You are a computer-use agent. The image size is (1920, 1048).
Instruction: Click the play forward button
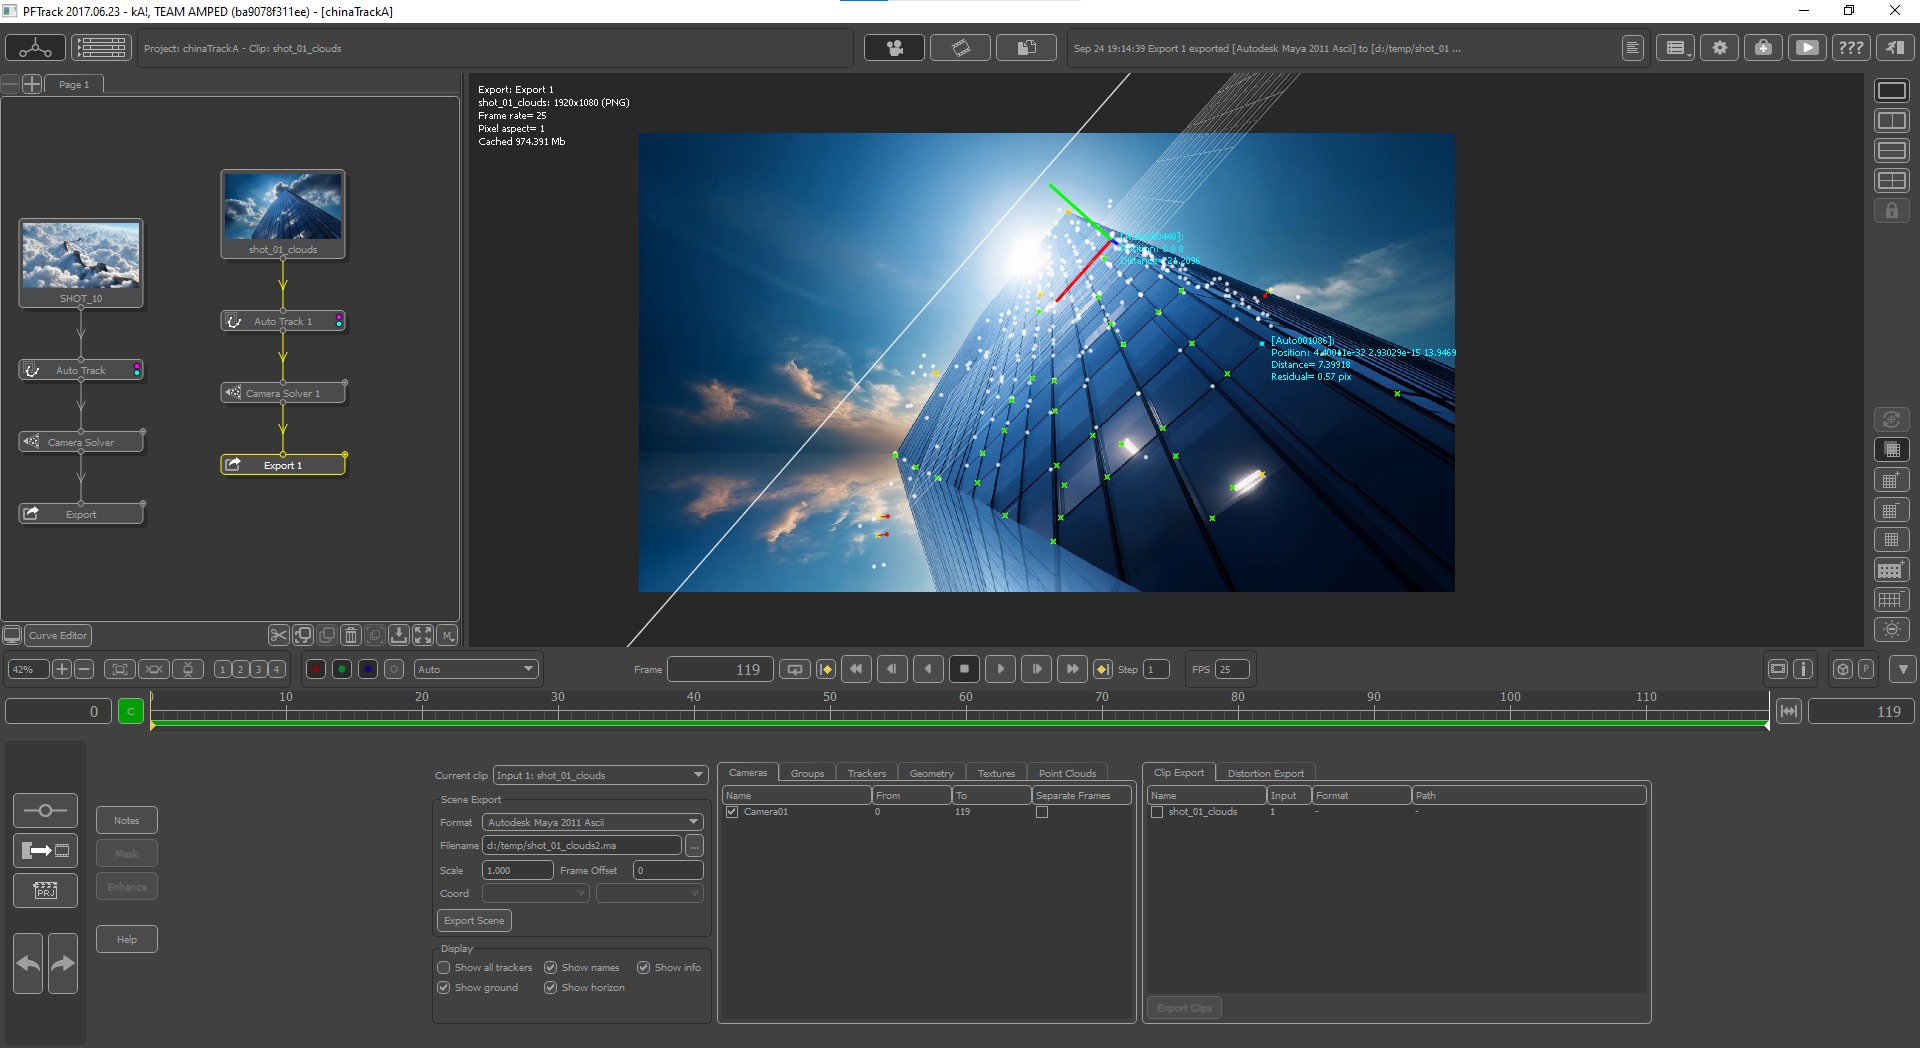click(x=1000, y=669)
